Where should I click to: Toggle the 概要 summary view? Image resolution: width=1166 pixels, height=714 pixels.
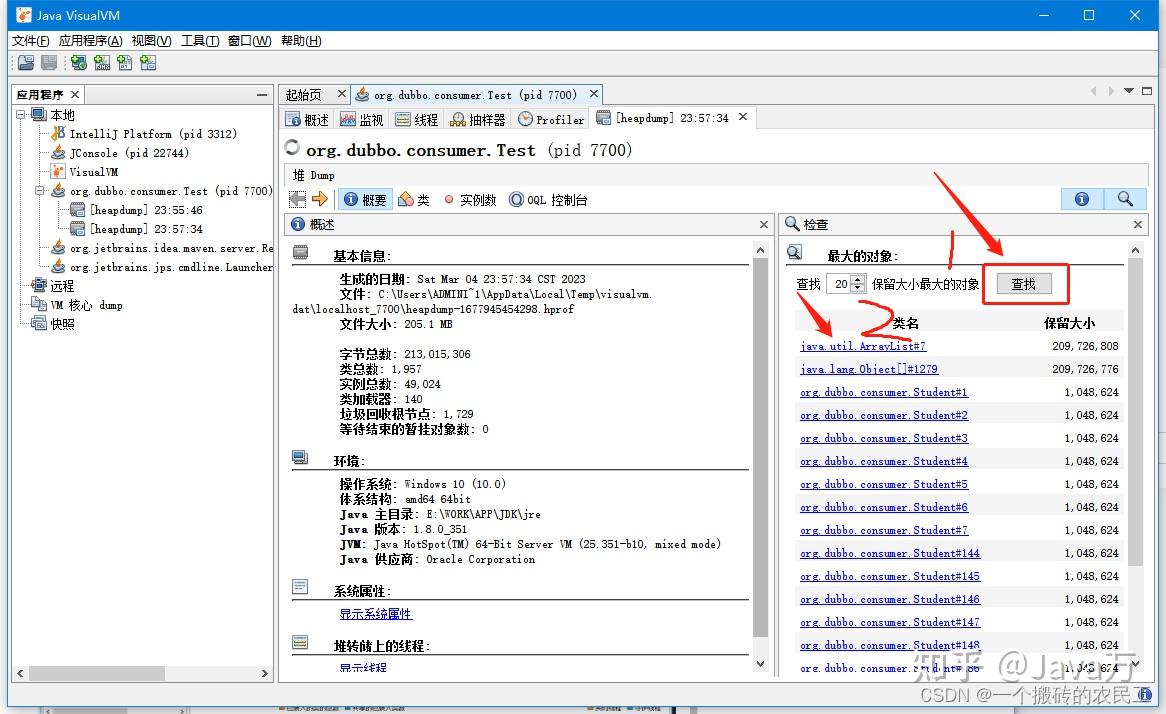365,198
